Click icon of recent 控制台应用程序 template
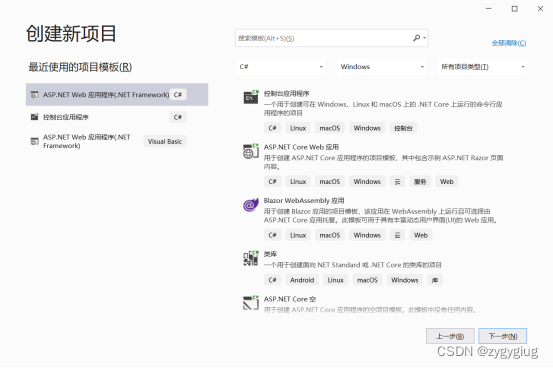Image resolution: width=553 pixels, height=368 pixels. coord(35,117)
